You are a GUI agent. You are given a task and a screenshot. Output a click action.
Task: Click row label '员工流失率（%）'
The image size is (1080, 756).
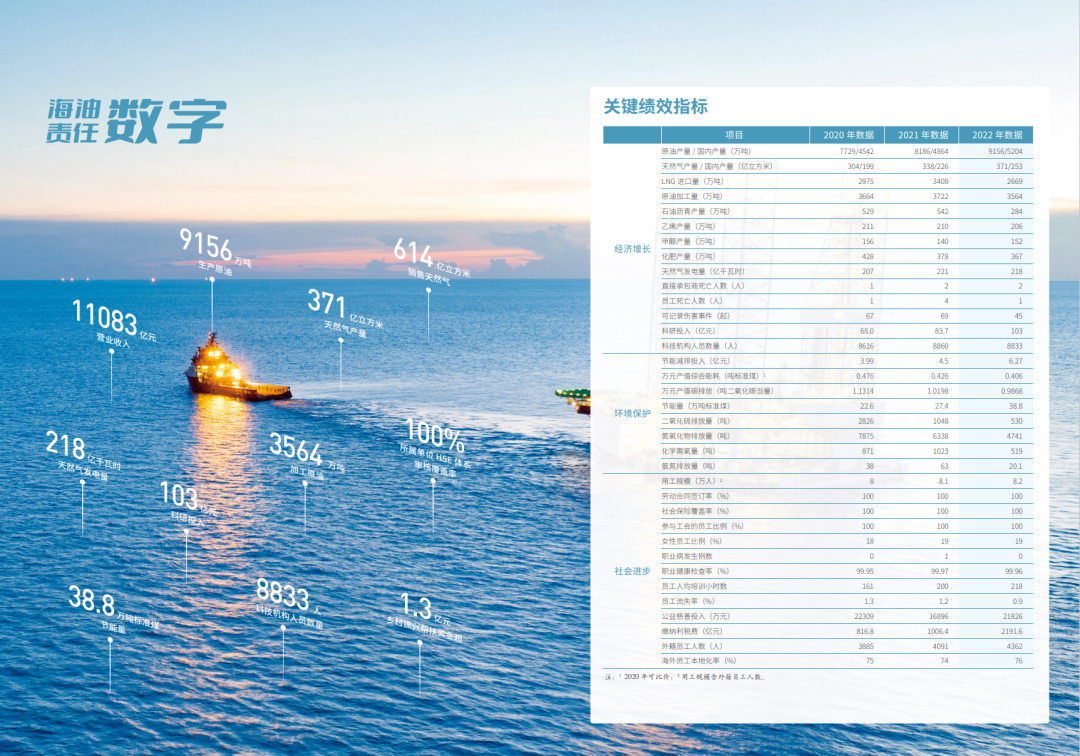pyautogui.click(x=688, y=601)
